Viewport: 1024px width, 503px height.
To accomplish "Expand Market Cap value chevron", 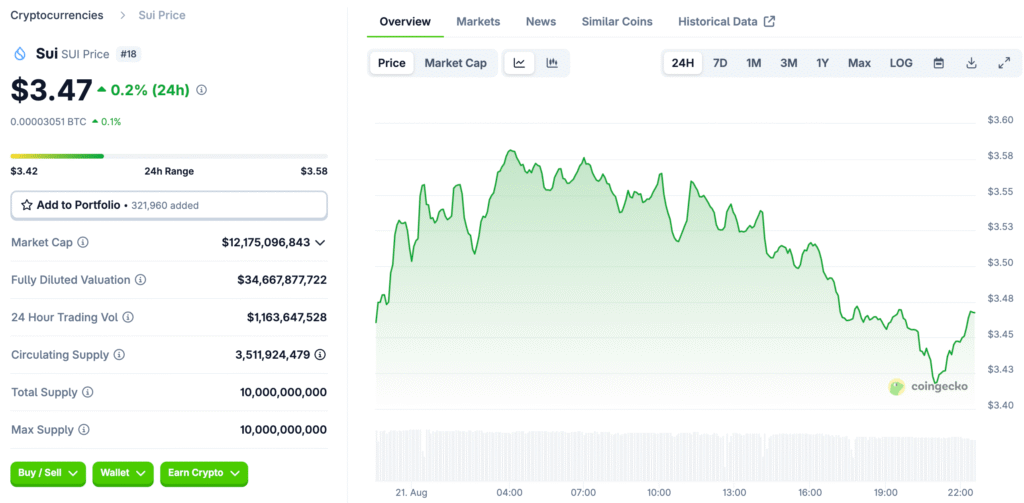I will [x=320, y=242].
